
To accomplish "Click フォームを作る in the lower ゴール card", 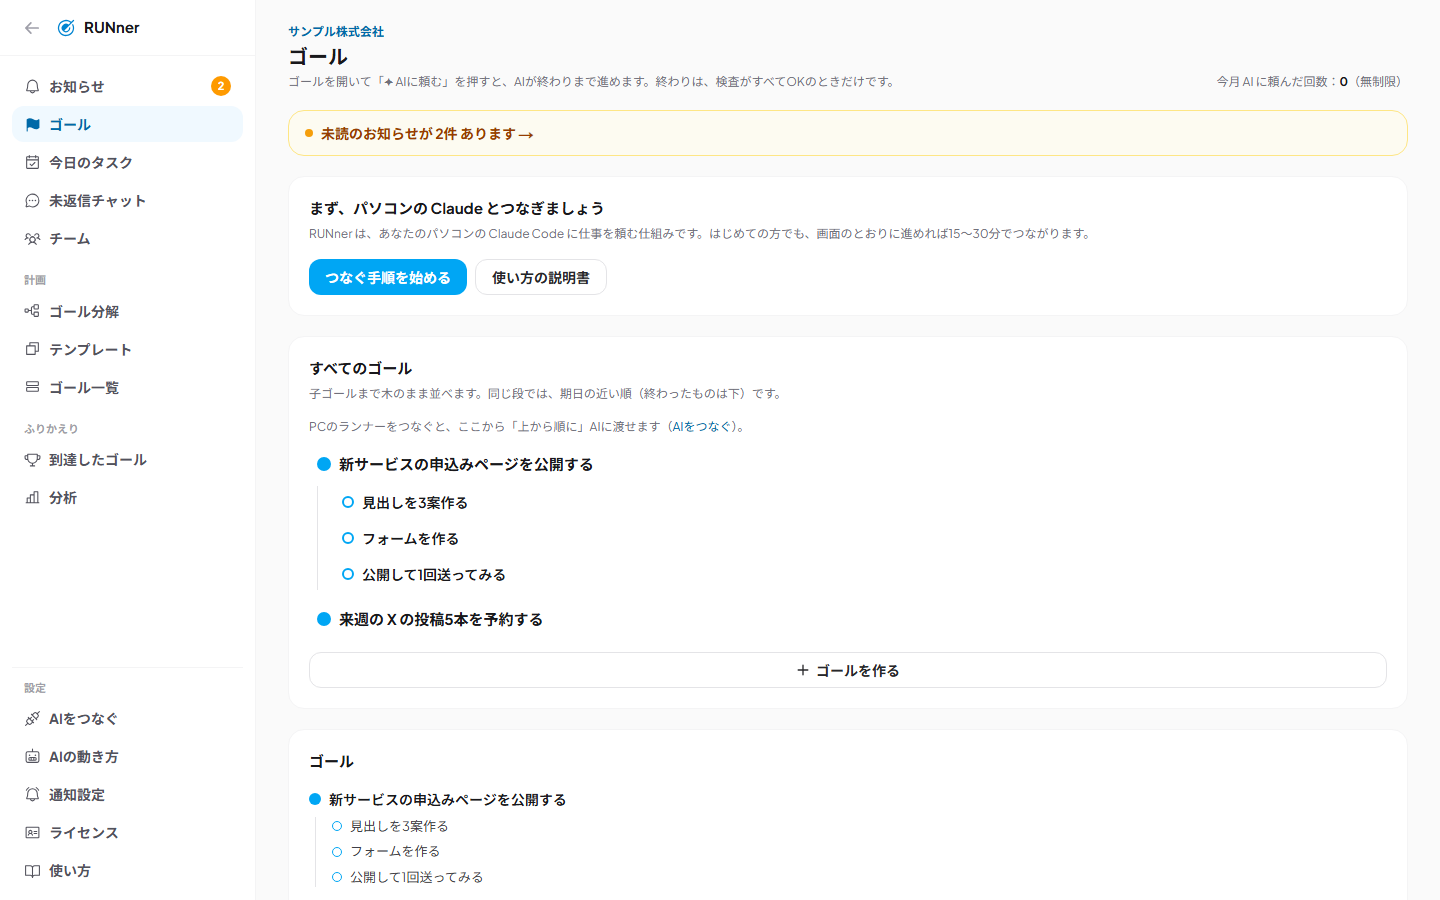I will point(395,851).
